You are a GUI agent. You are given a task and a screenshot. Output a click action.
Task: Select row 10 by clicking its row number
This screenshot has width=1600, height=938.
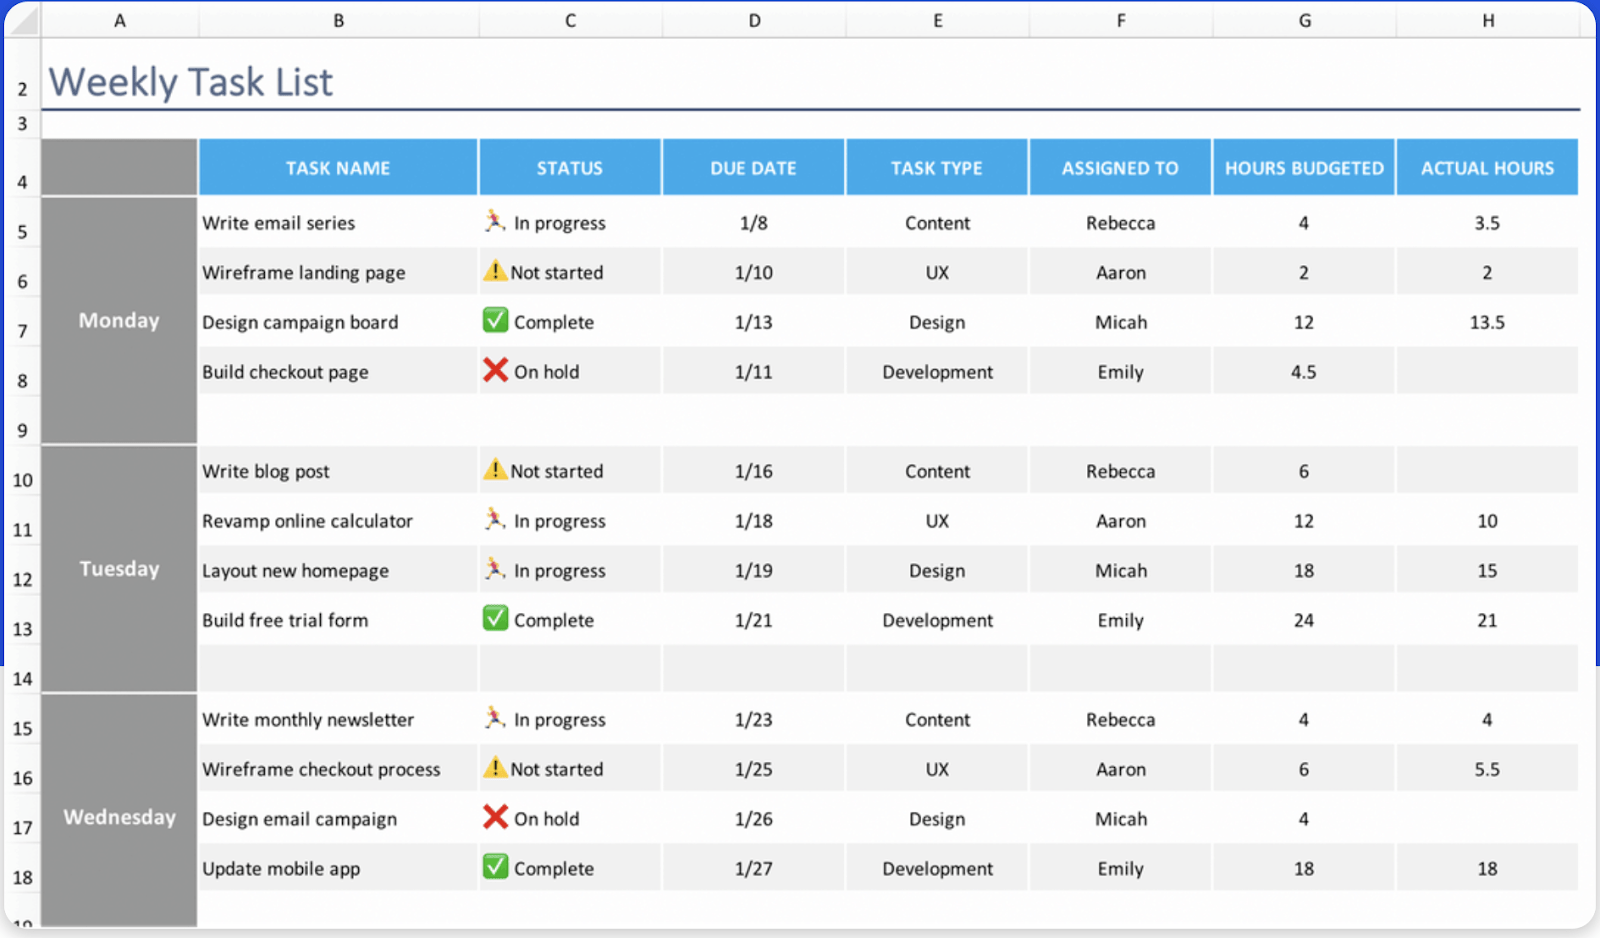[22, 480]
